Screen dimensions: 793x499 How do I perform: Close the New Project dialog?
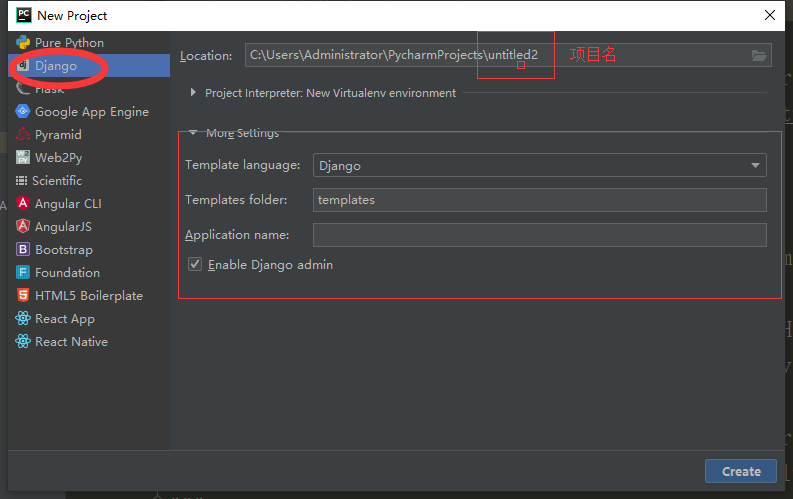[770, 15]
